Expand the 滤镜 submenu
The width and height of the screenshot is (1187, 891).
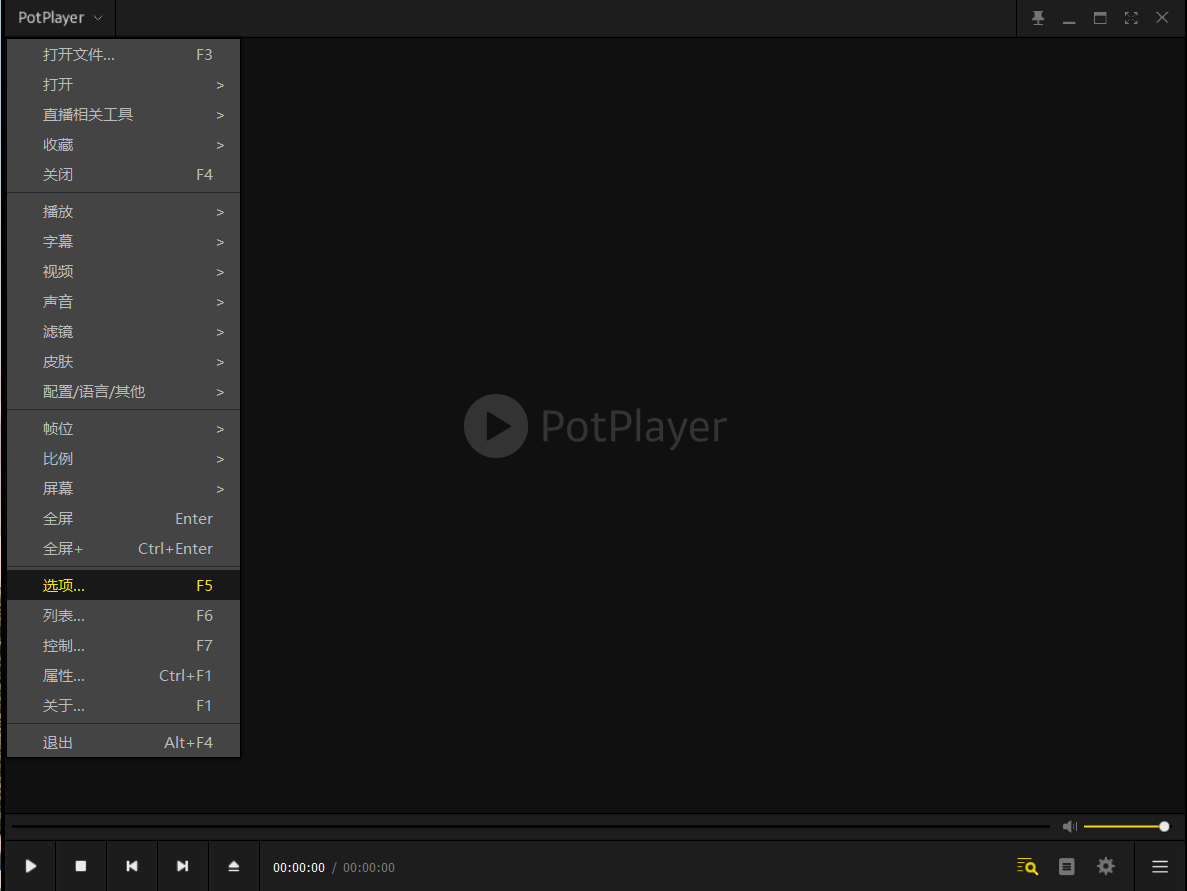point(123,332)
